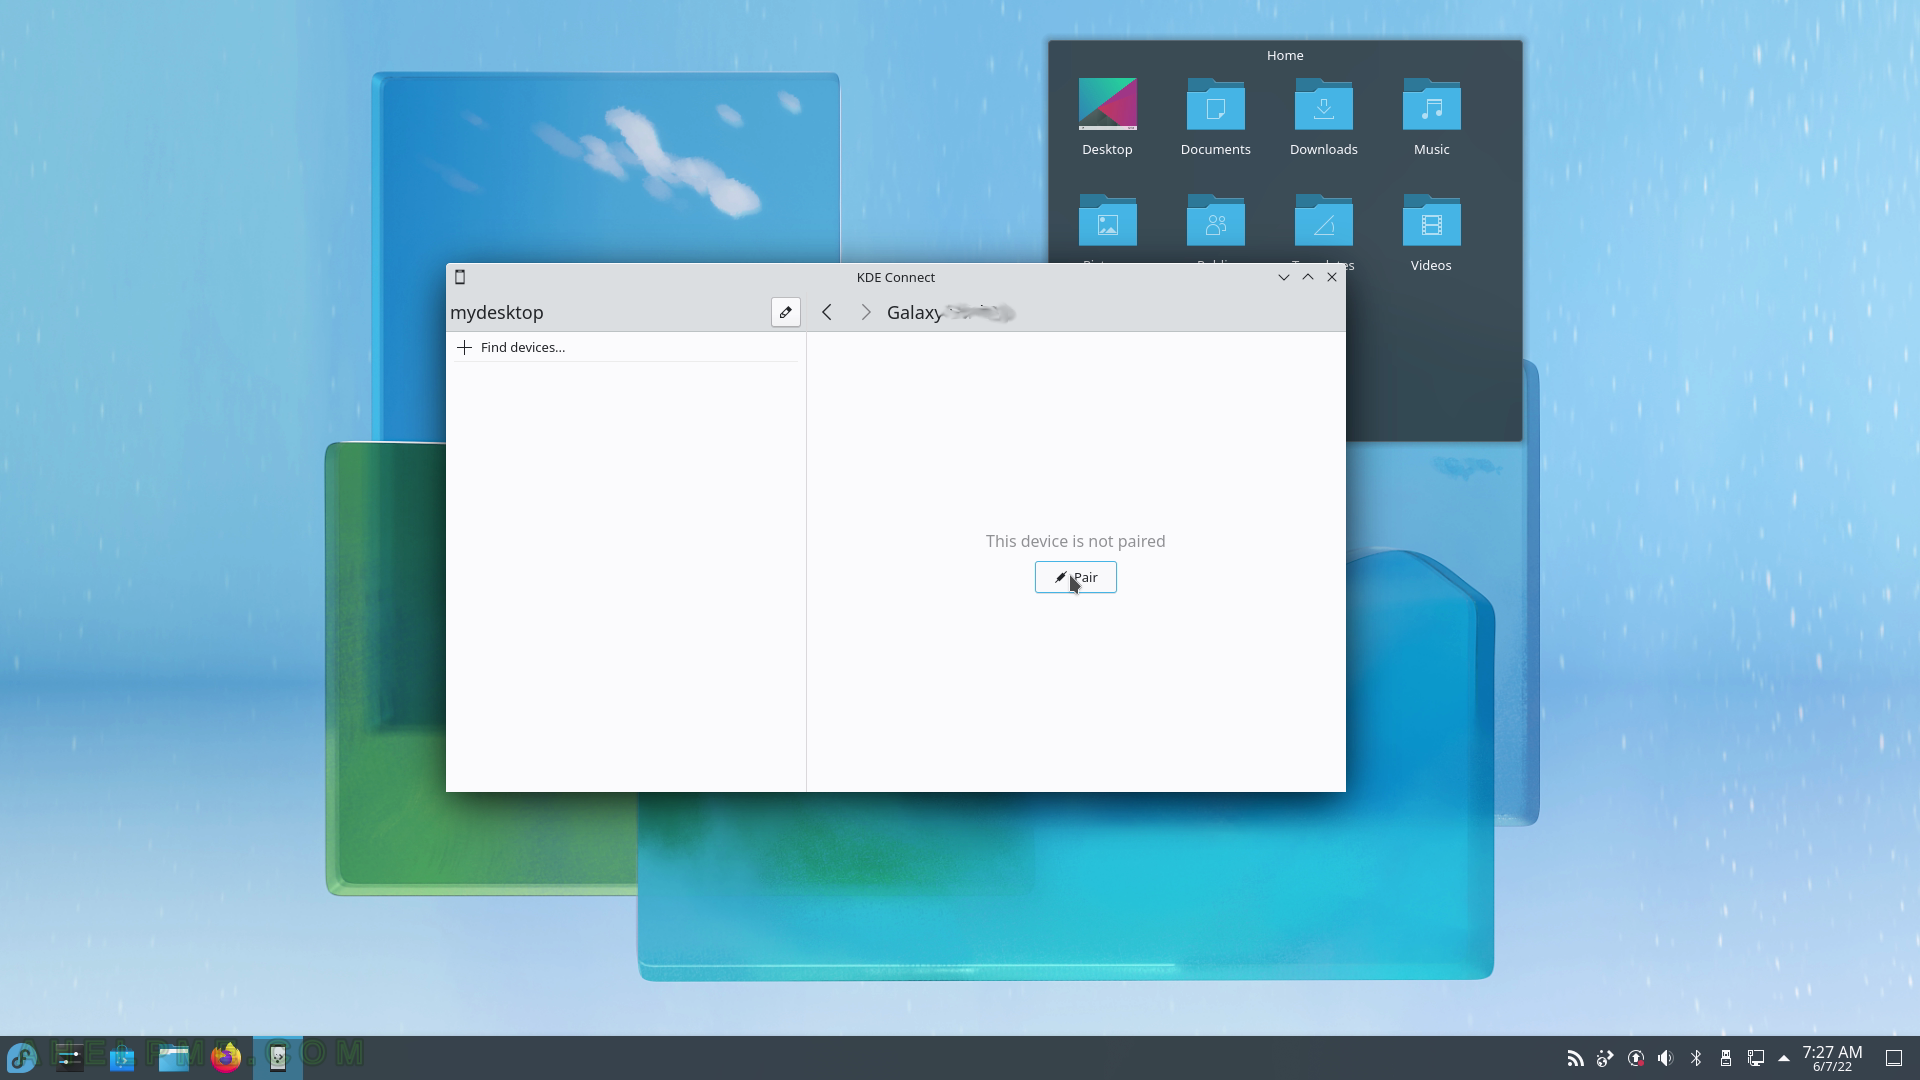
Task: Minimize the KDE Connect window
Action: tap(1284, 277)
